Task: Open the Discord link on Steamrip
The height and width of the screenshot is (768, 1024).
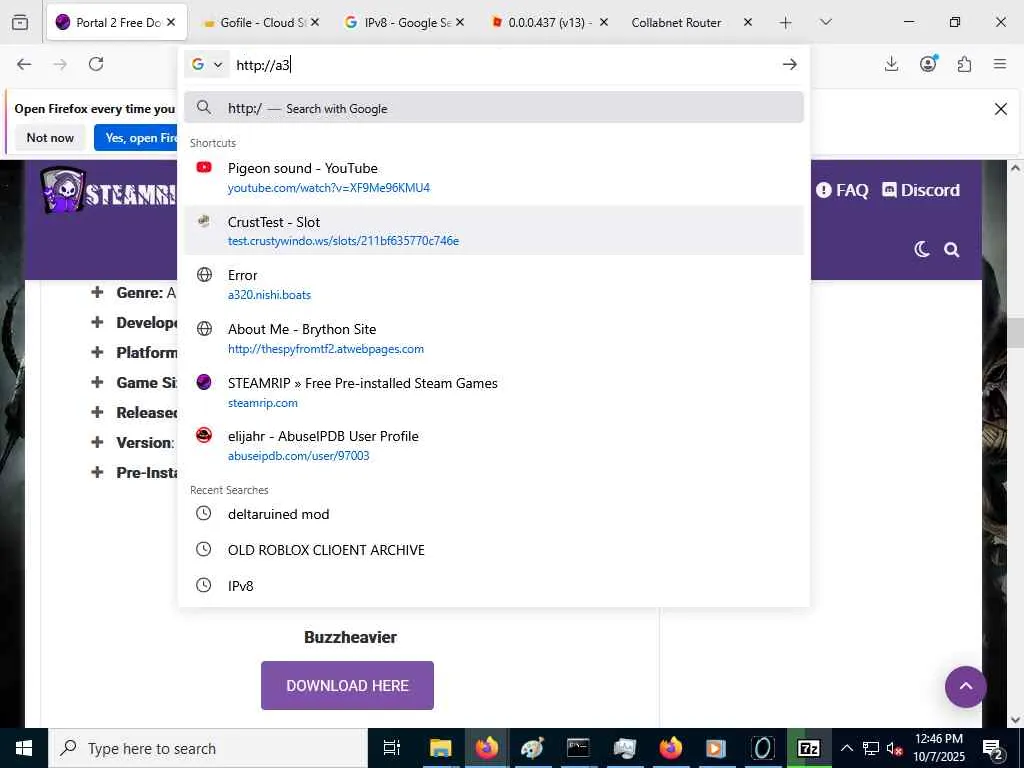Action: pos(921,190)
